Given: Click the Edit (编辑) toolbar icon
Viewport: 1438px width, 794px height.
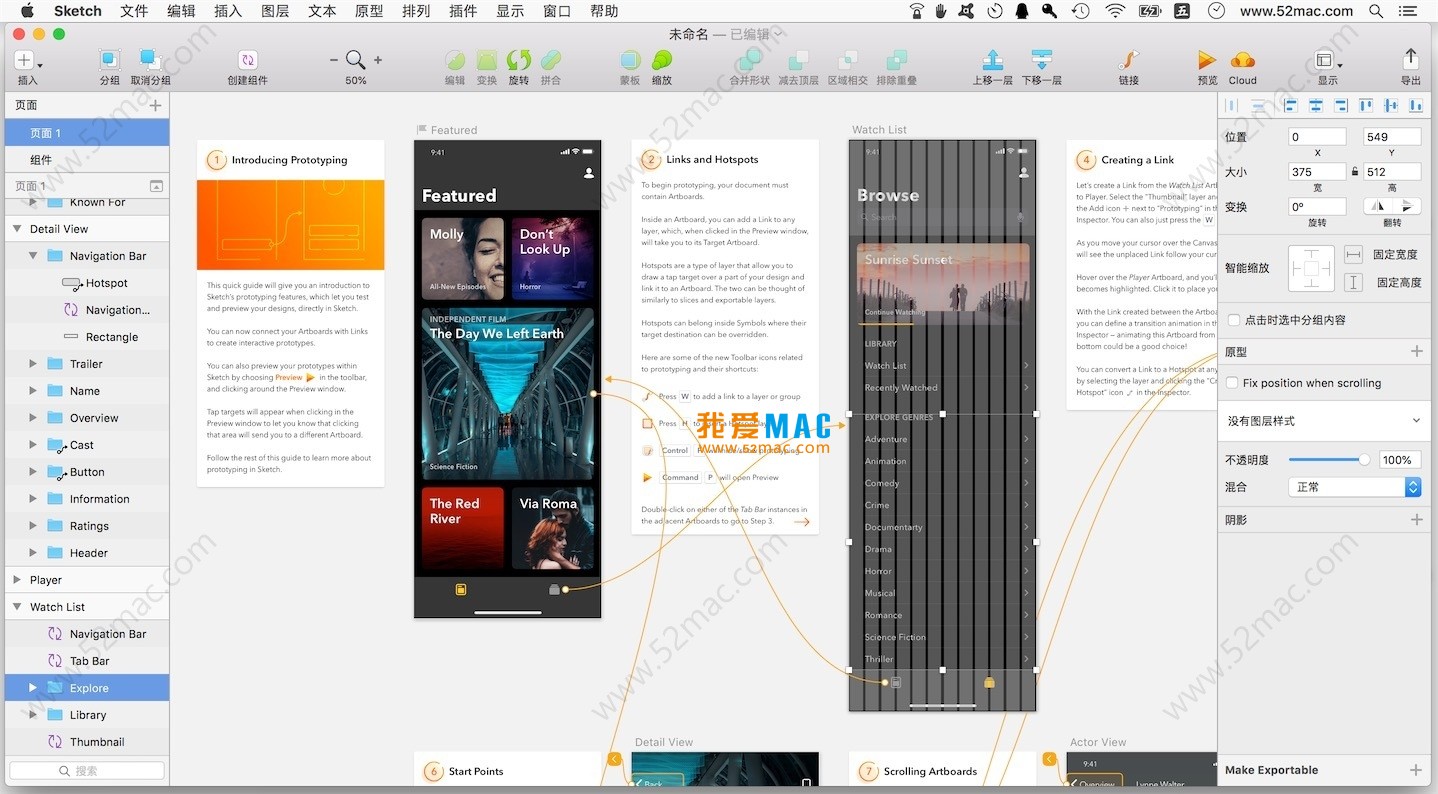Looking at the screenshot, I should coord(455,61).
